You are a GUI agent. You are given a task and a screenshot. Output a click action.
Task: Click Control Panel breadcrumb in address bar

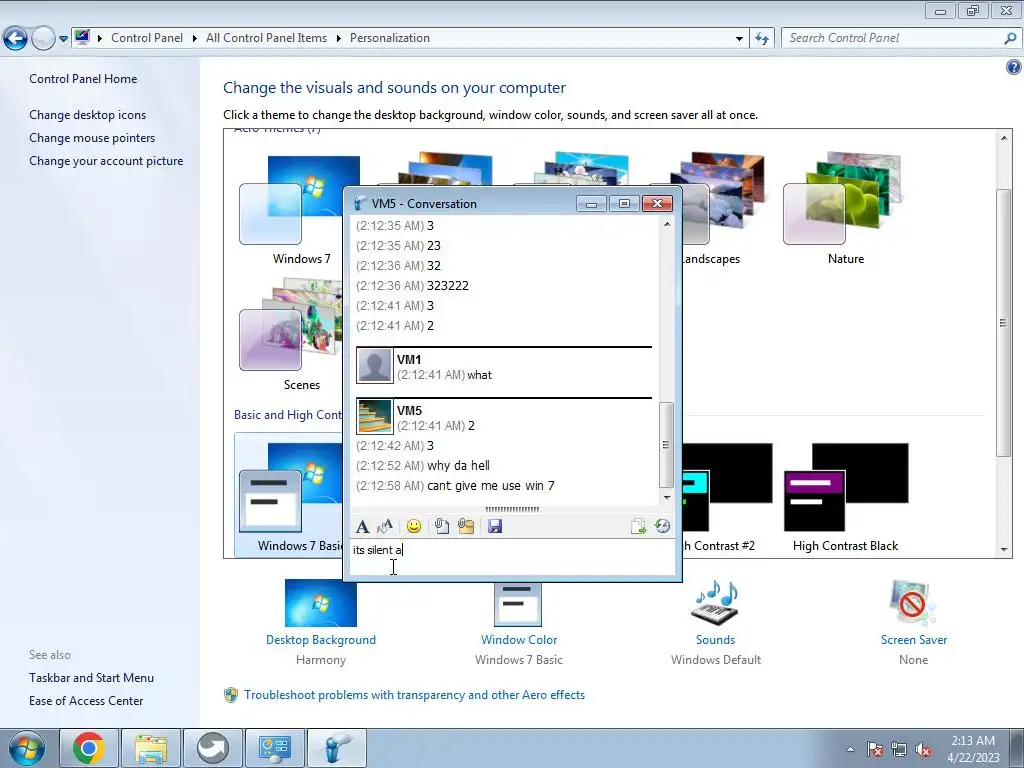(x=147, y=38)
